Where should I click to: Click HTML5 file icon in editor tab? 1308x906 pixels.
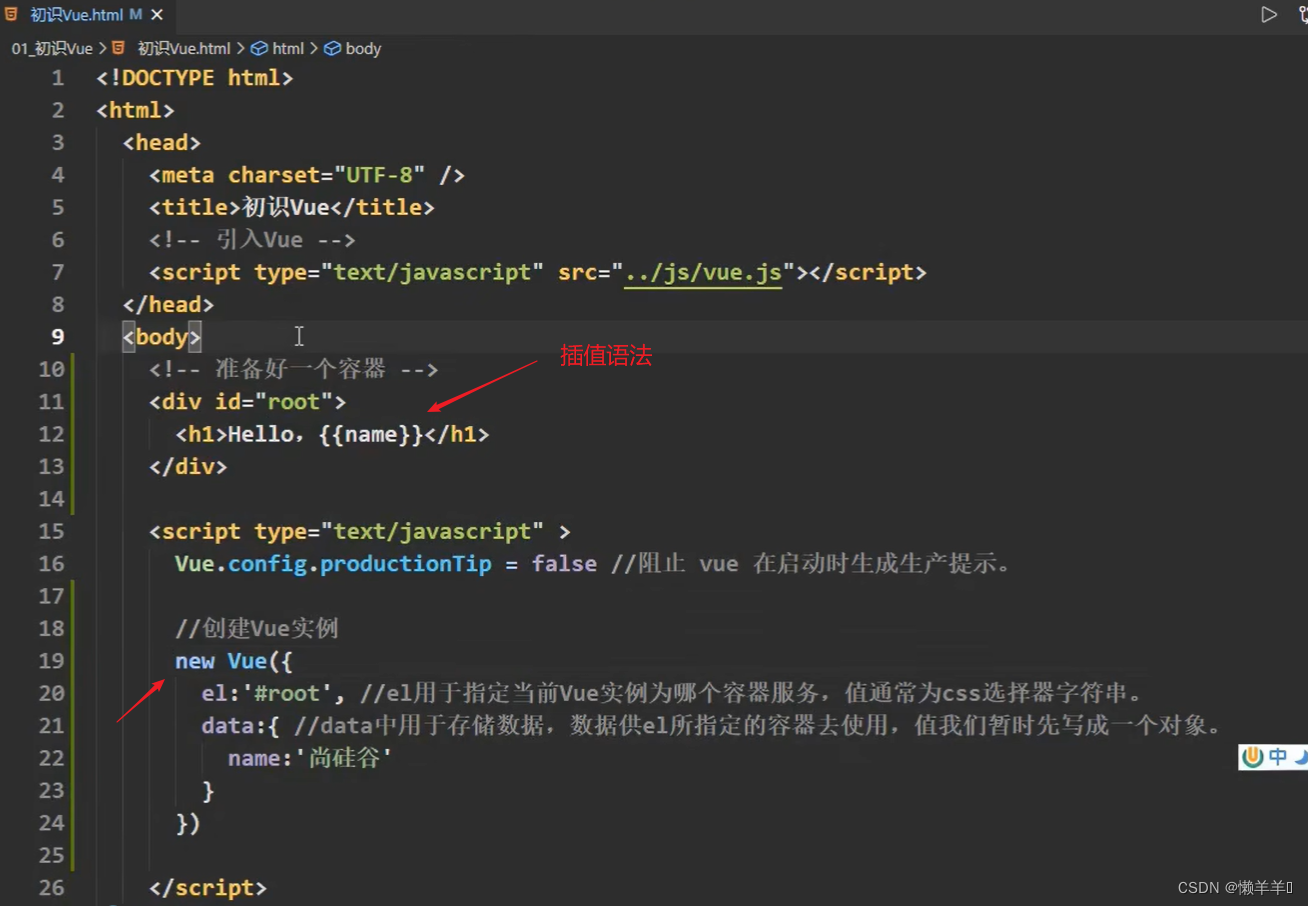(x=11, y=15)
